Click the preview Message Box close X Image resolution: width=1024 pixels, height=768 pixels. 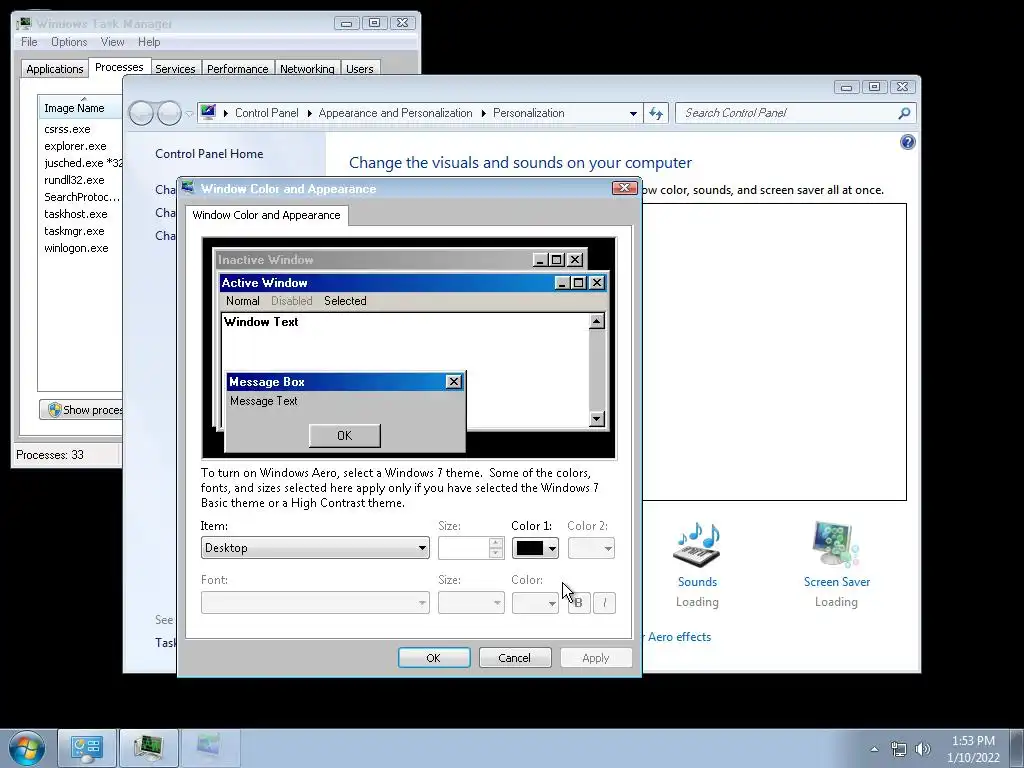coord(454,382)
